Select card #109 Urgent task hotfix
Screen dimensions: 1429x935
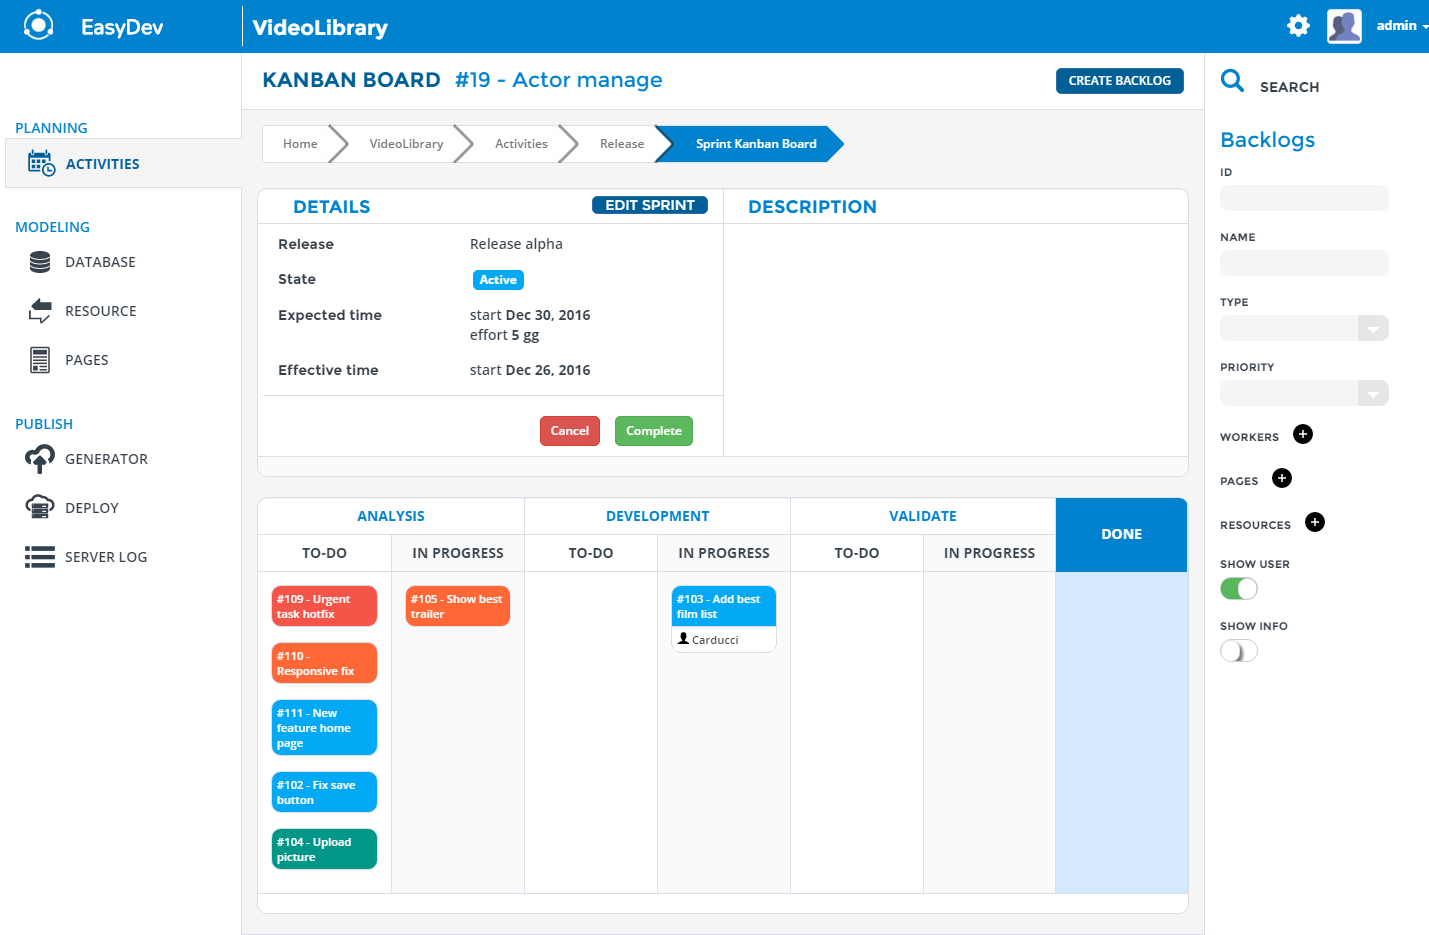pos(324,606)
